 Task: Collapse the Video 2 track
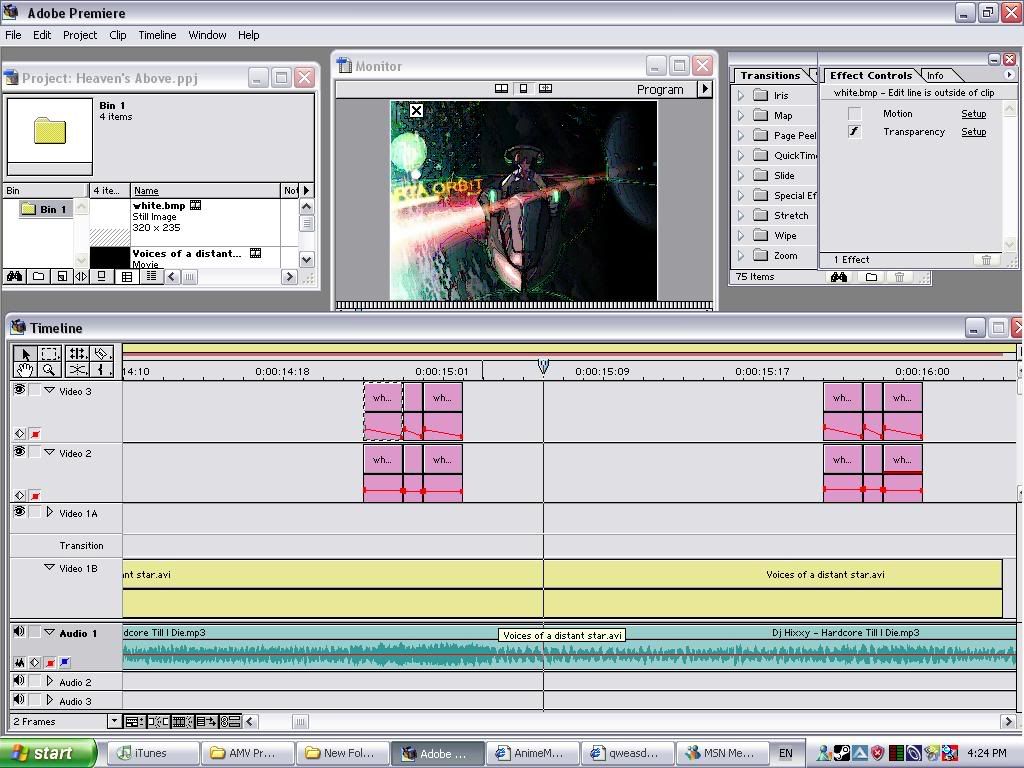49,453
